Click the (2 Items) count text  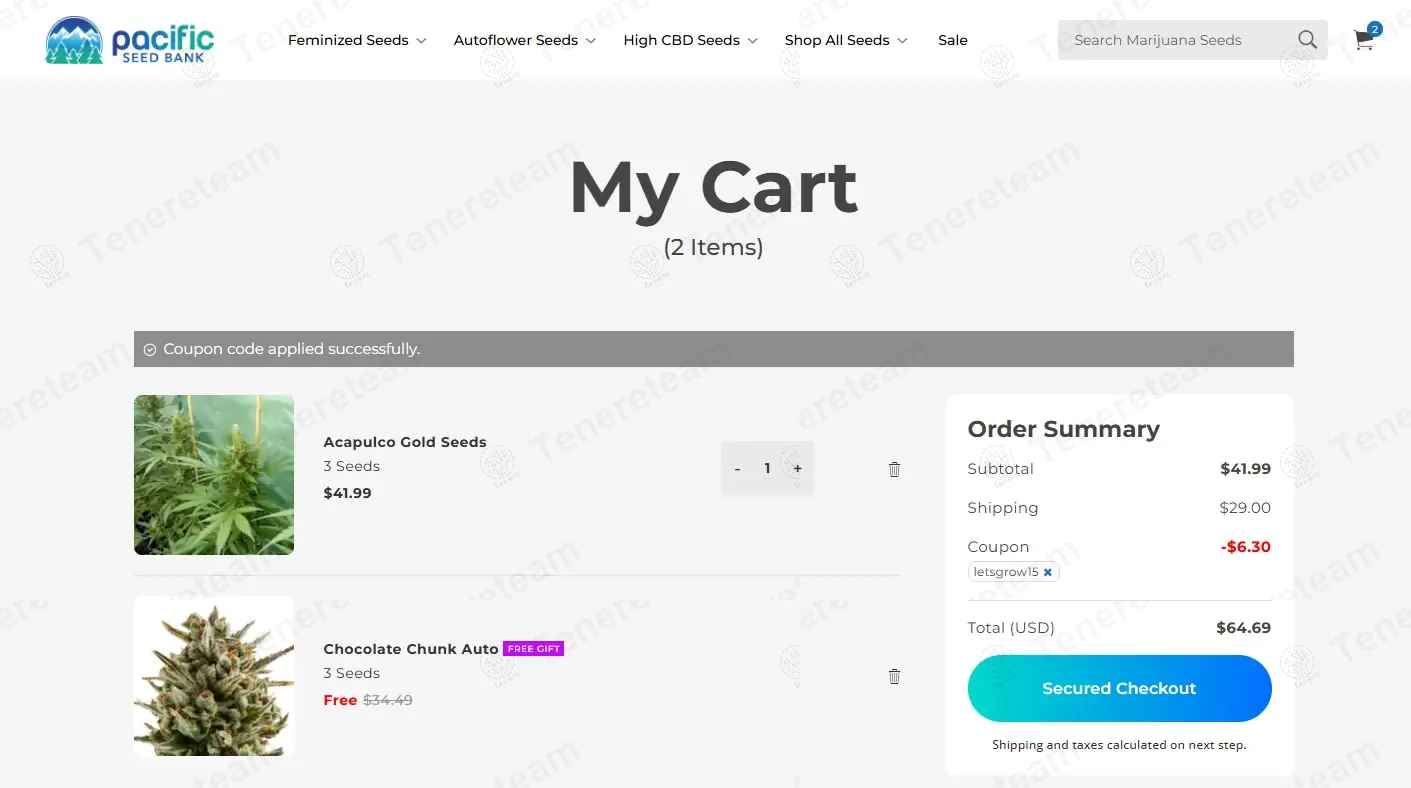pos(713,247)
